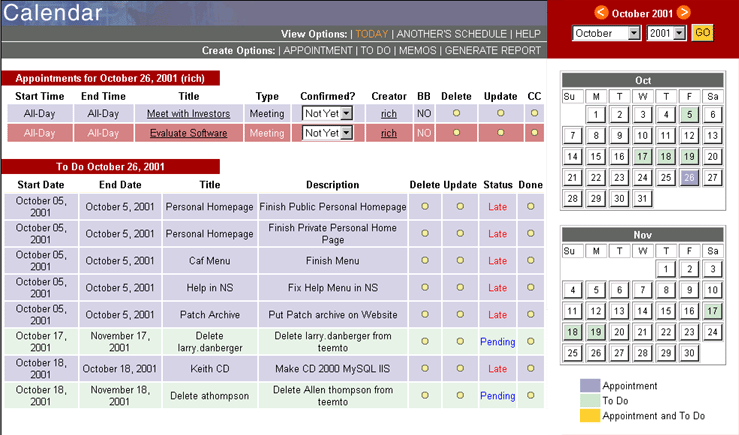Click yellow Appointment and To Do legend swatch

[x=590, y=416]
